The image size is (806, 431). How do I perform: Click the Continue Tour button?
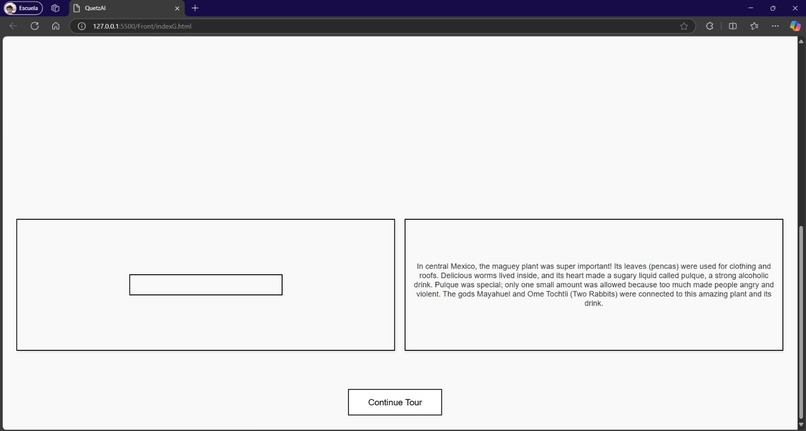point(395,402)
